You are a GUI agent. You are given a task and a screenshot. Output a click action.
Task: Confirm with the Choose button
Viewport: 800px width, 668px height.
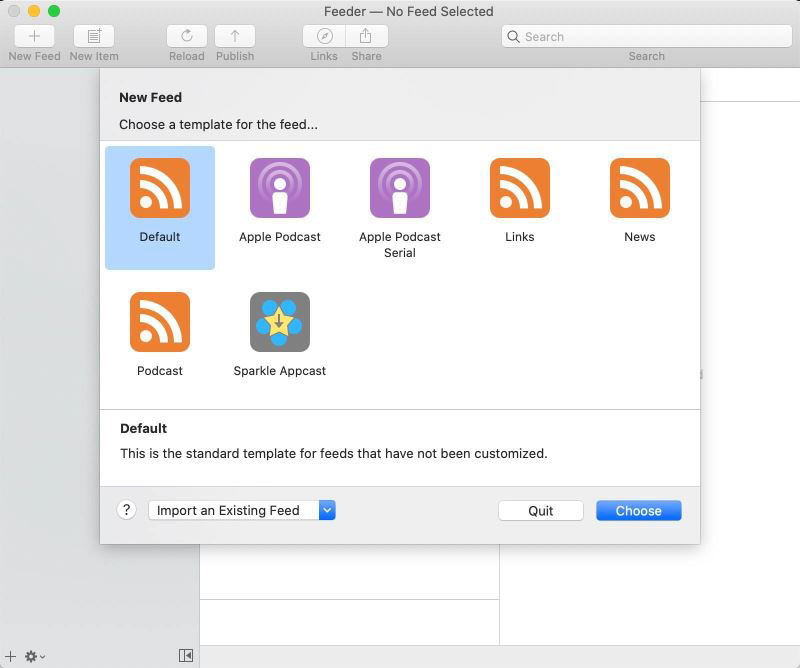[639, 511]
